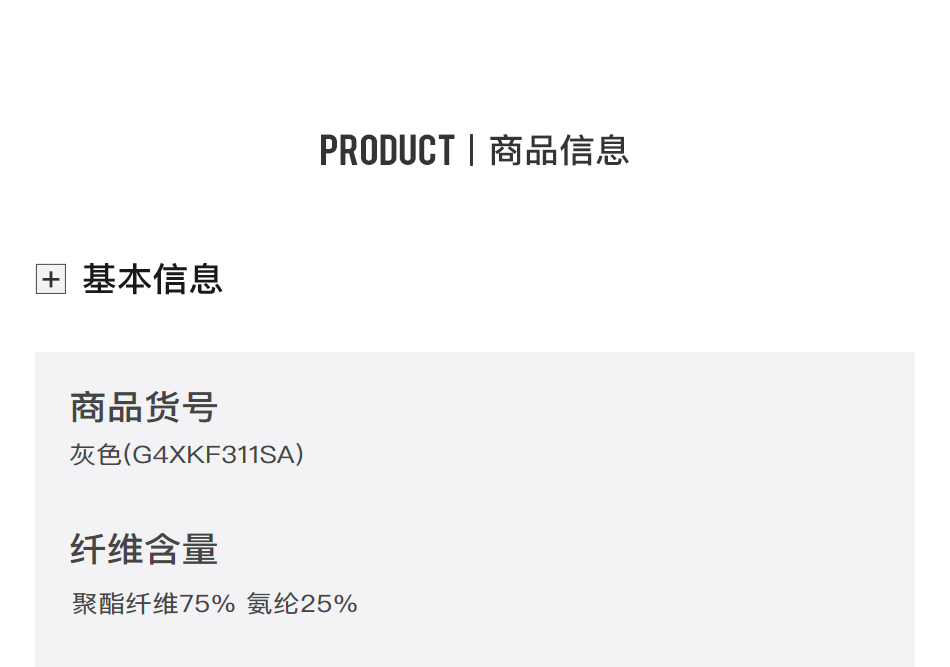Click the 纤维含量 label
The image size is (950, 667).
(144, 549)
